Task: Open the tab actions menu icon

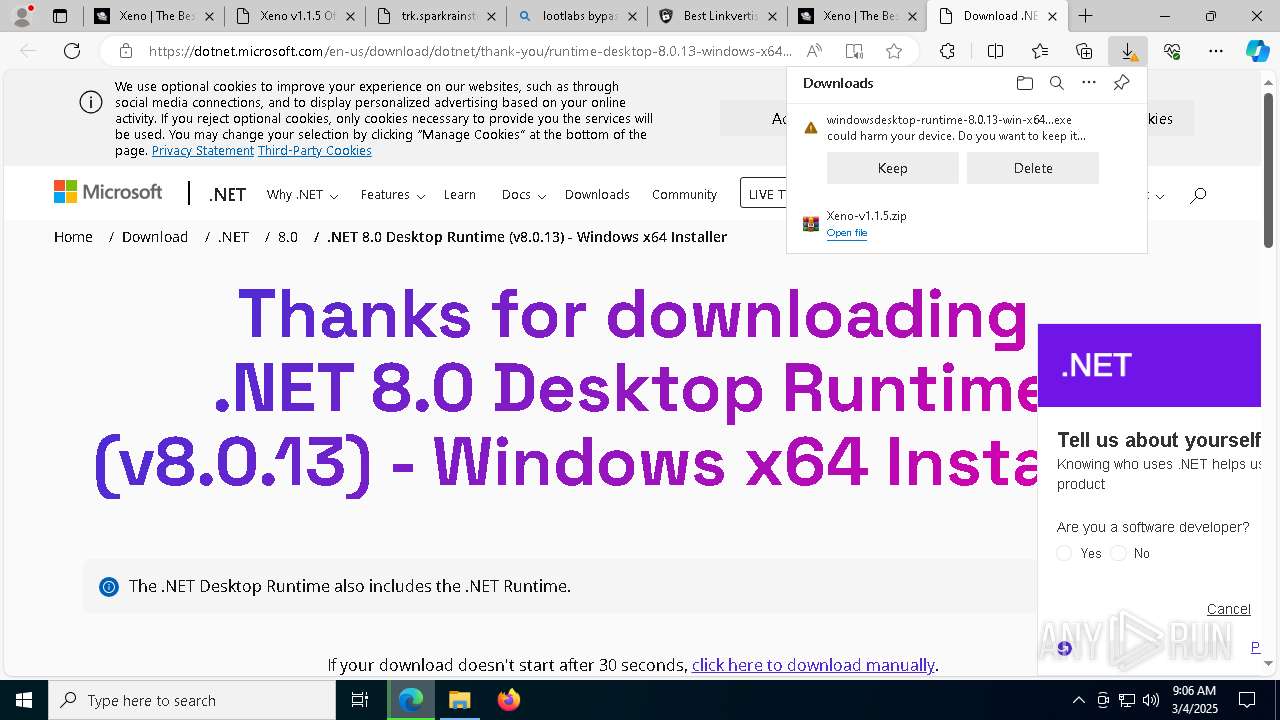Action: coord(60,16)
